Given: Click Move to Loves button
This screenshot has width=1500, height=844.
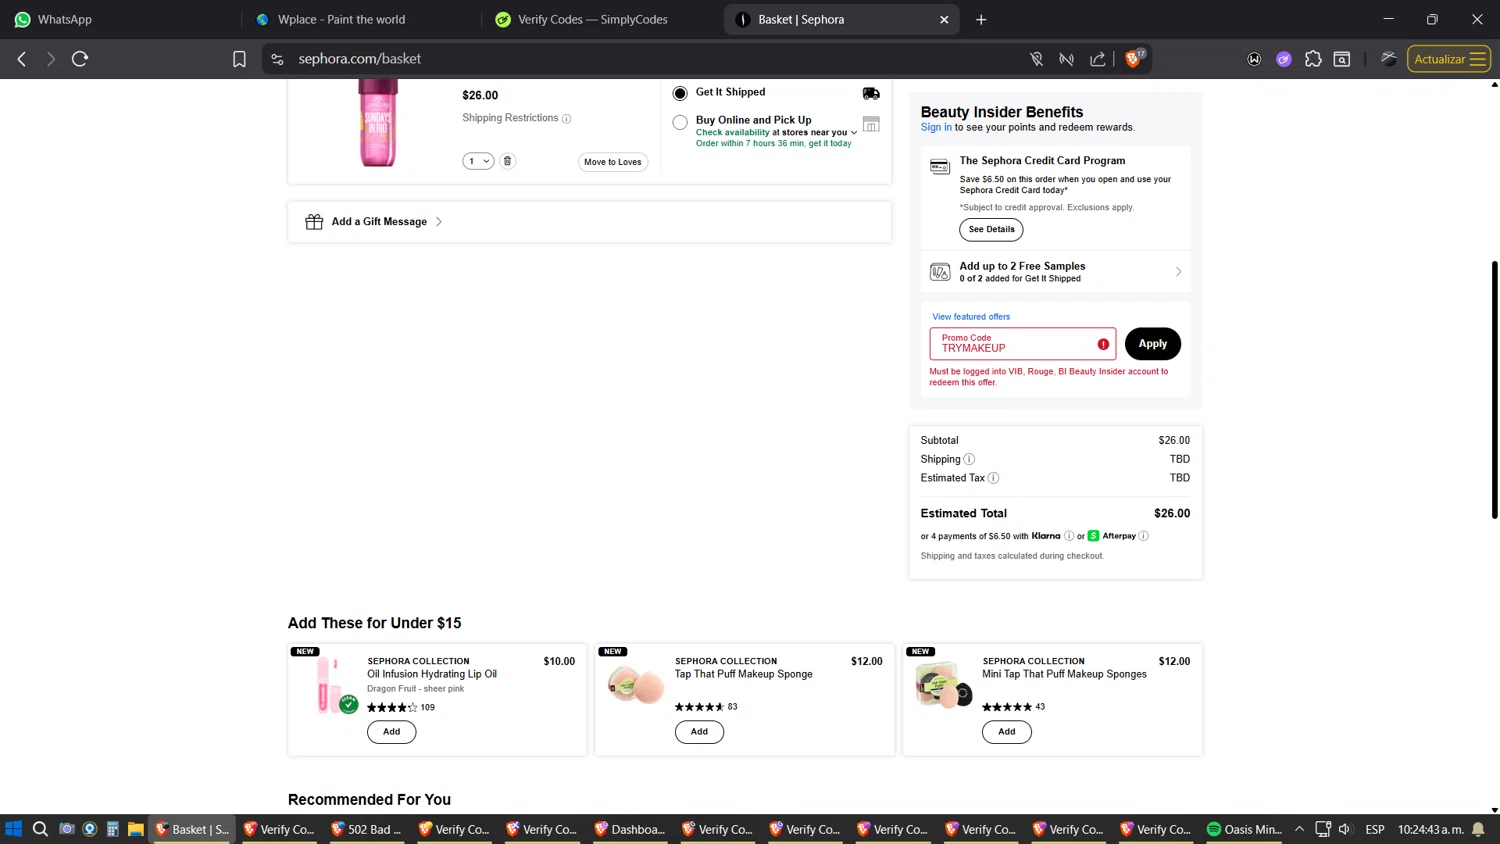Looking at the screenshot, I should (613, 162).
